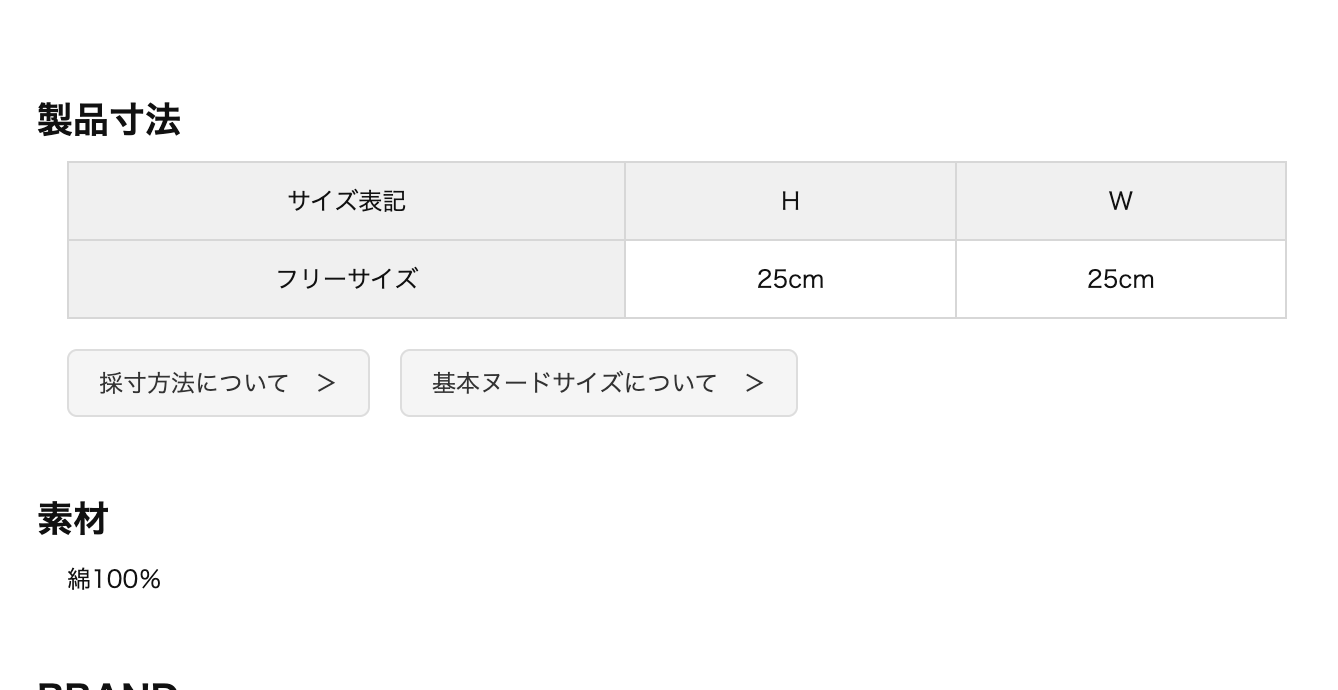Click the arrow beside 基本ヌードサイズについて
Image resolution: width=1338 pixels, height=690 pixels.
tap(755, 383)
